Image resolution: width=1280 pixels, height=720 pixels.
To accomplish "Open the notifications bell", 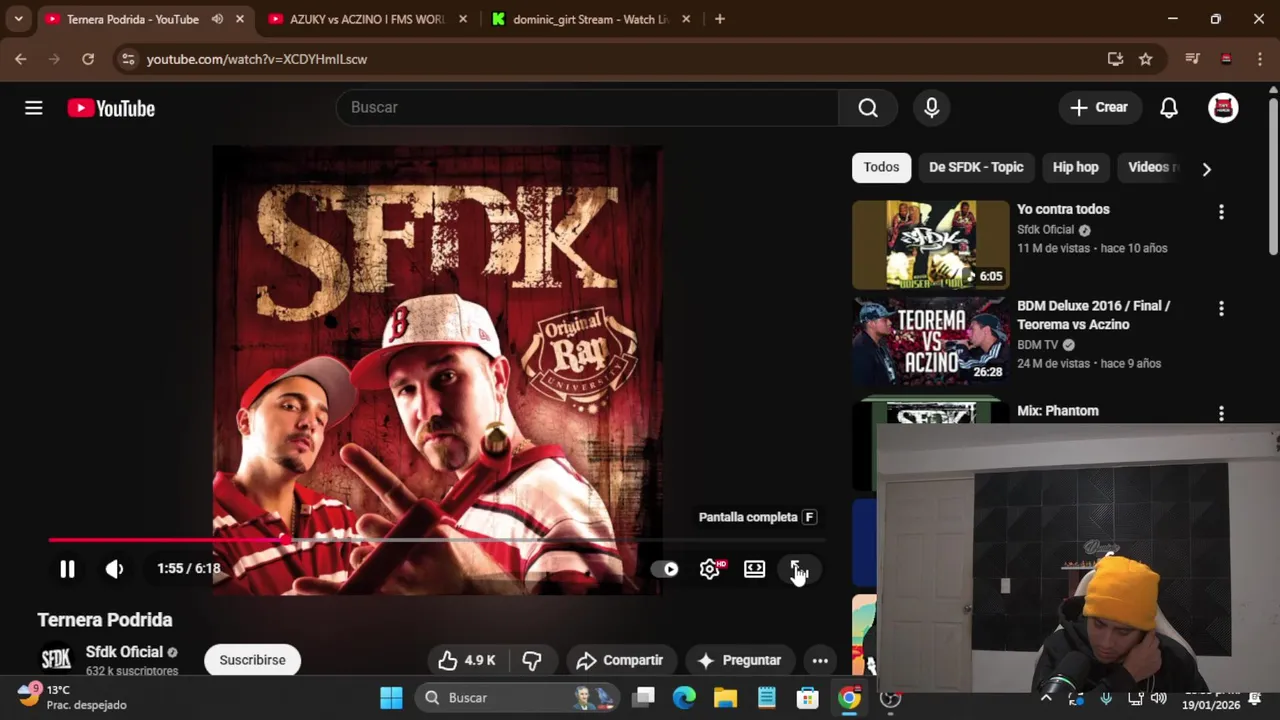I will click(1169, 107).
